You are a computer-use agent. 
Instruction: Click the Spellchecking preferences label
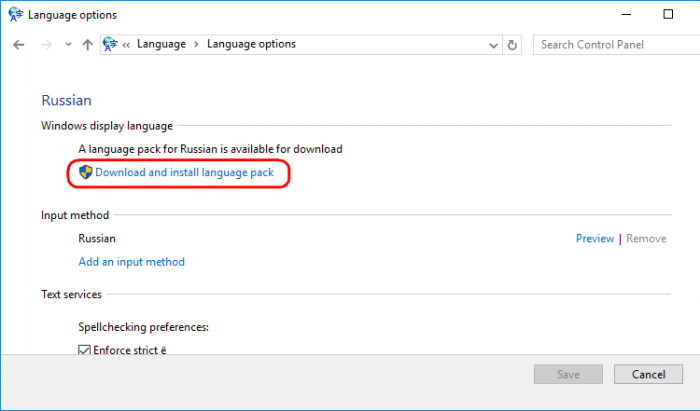coord(143,327)
